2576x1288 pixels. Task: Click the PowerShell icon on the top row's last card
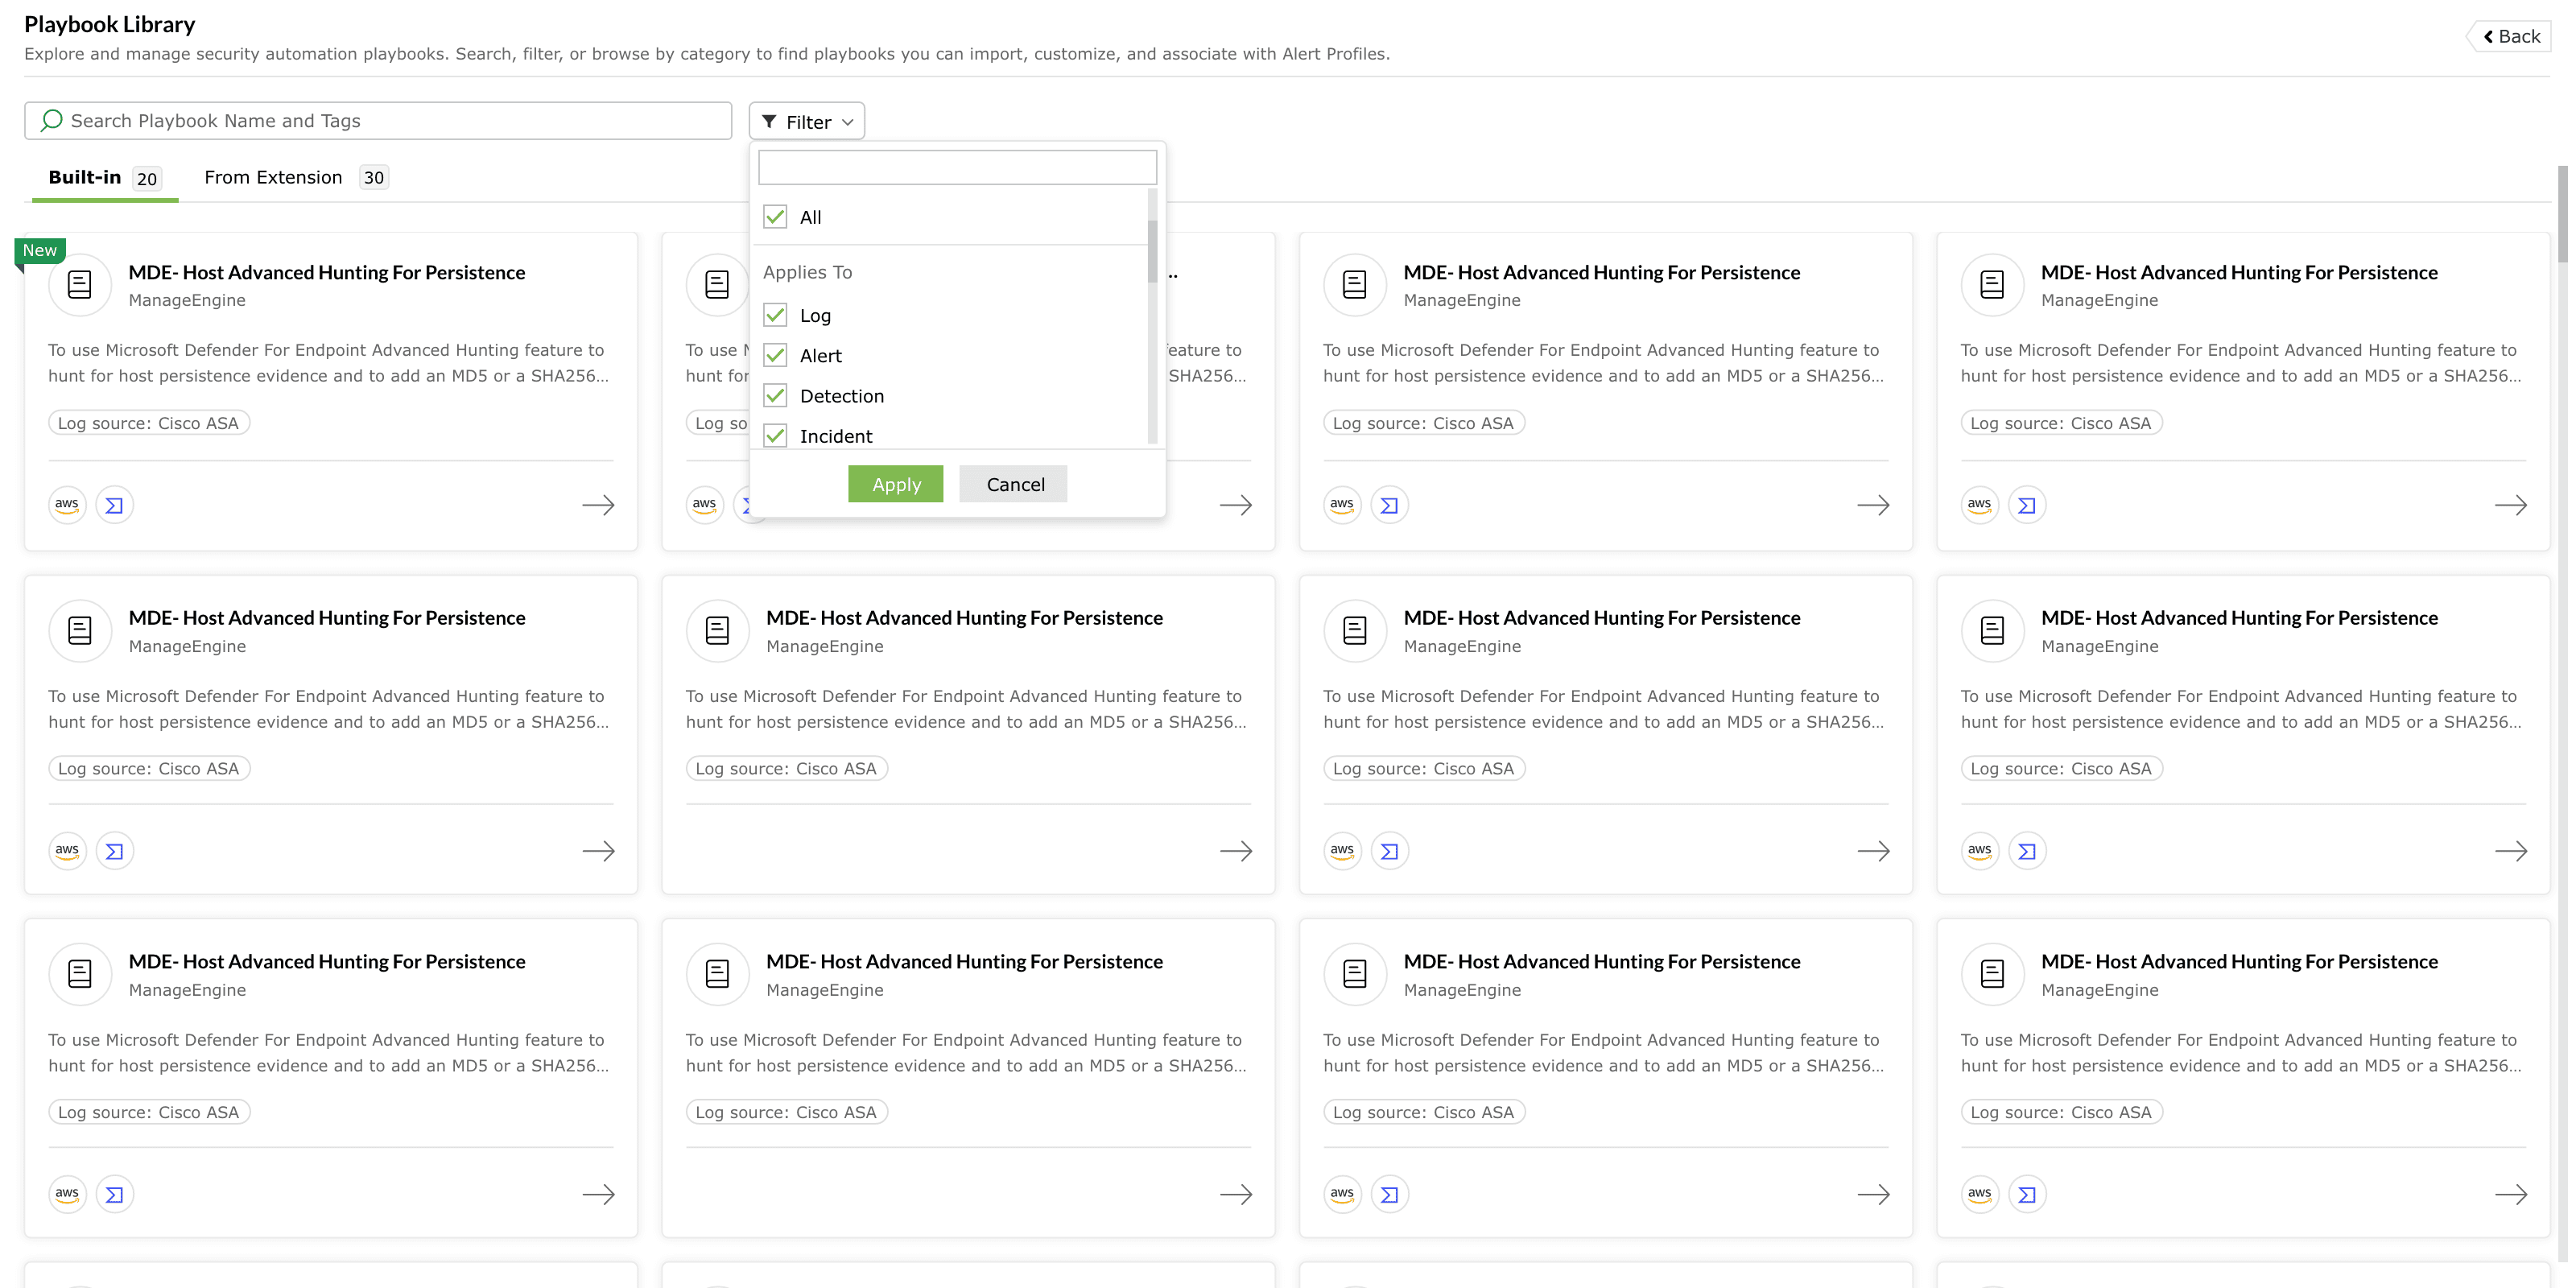pyautogui.click(x=2027, y=505)
